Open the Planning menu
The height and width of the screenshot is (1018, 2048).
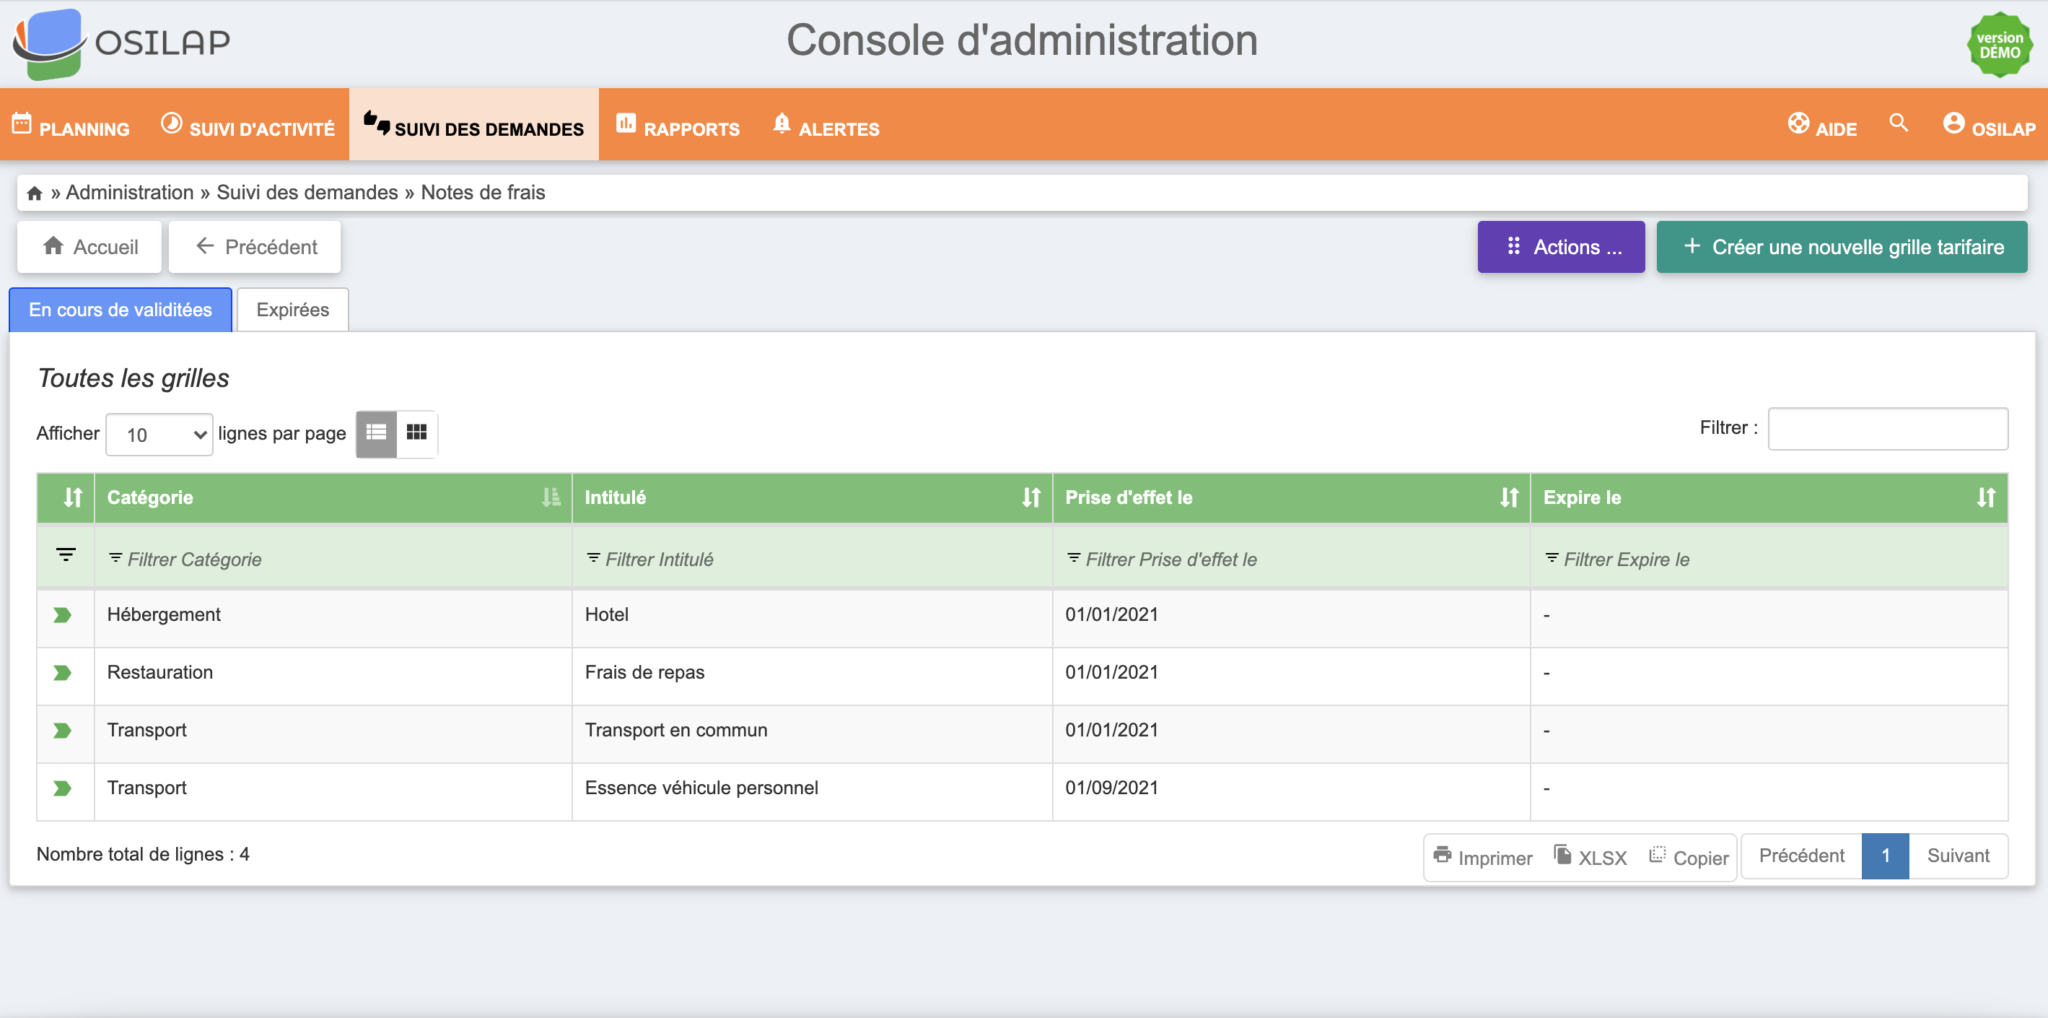point(71,125)
